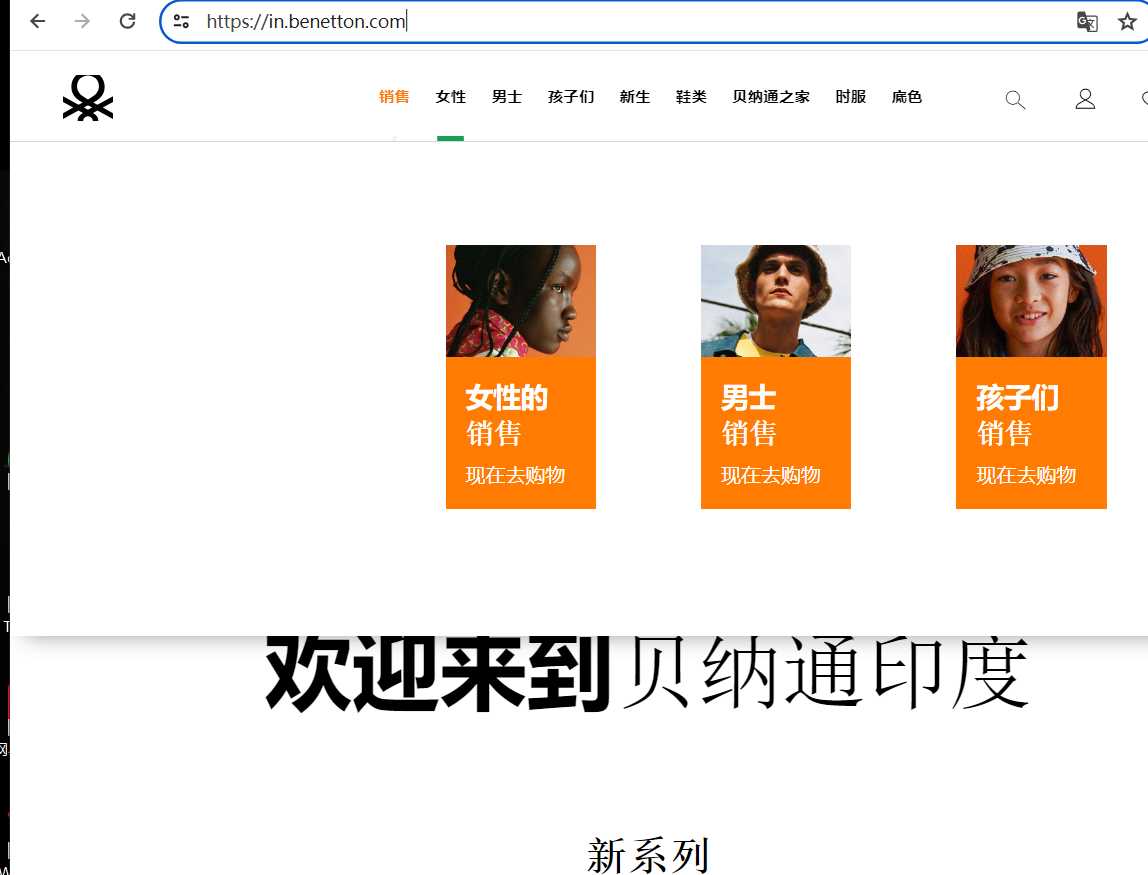Image resolution: width=1148 pixels, height=875 pixels.
Task: Click the 欢迎来到贝纳通印度 headline
Action: click(x=647, y=675)
